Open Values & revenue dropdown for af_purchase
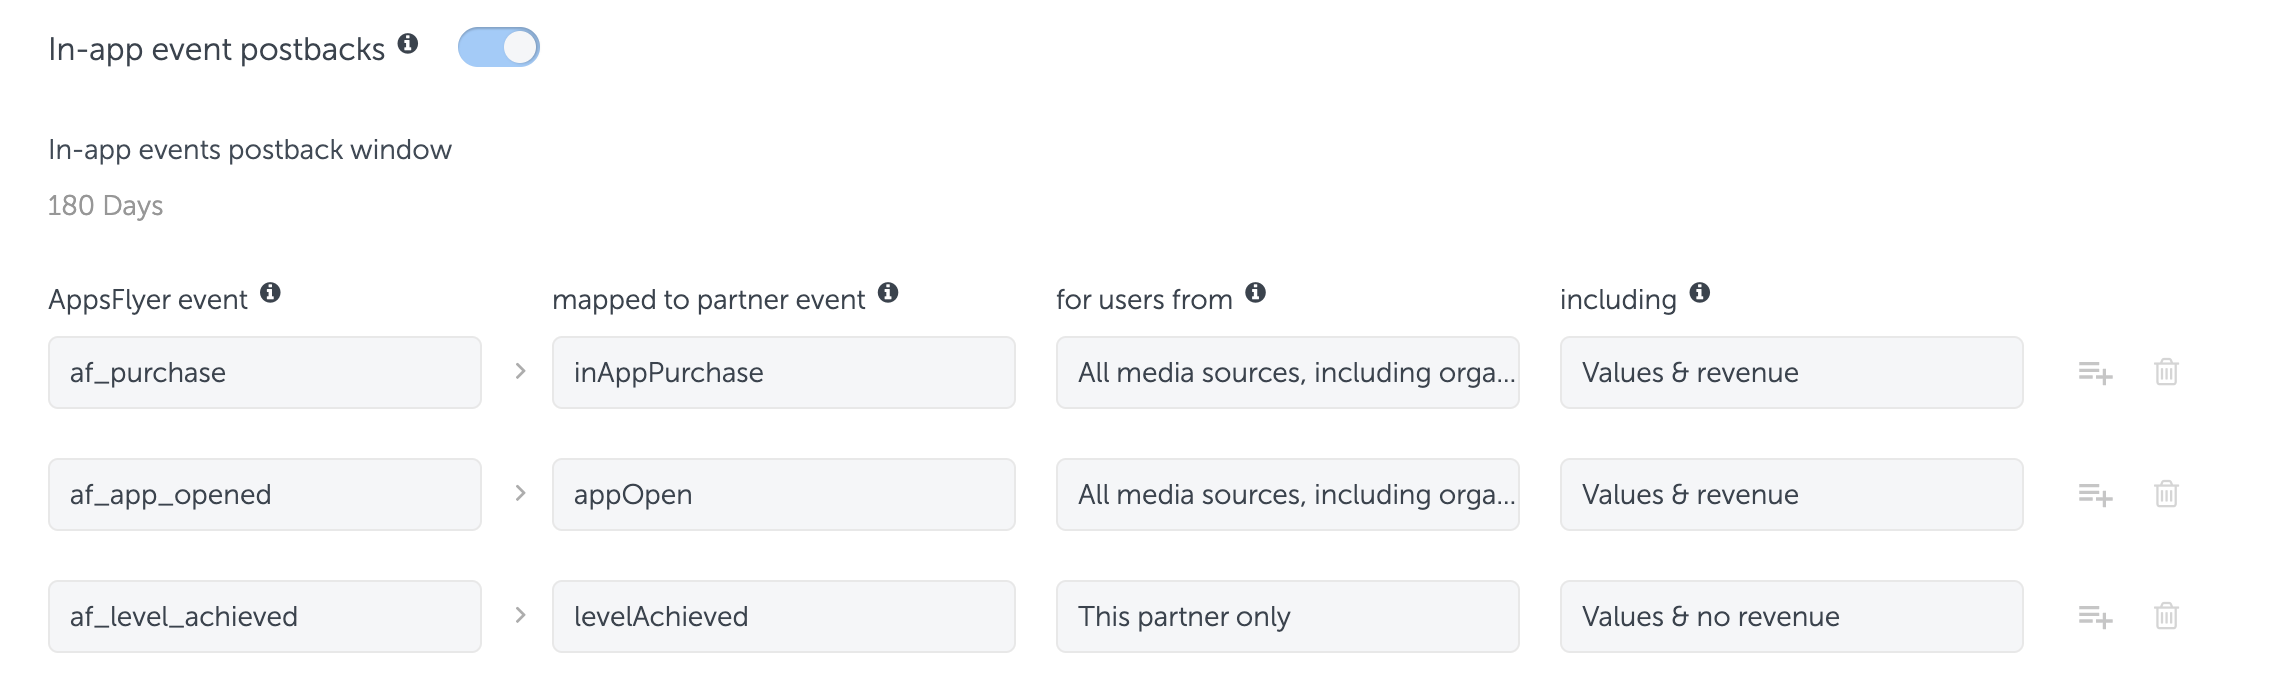 (x=1792, y=372)
